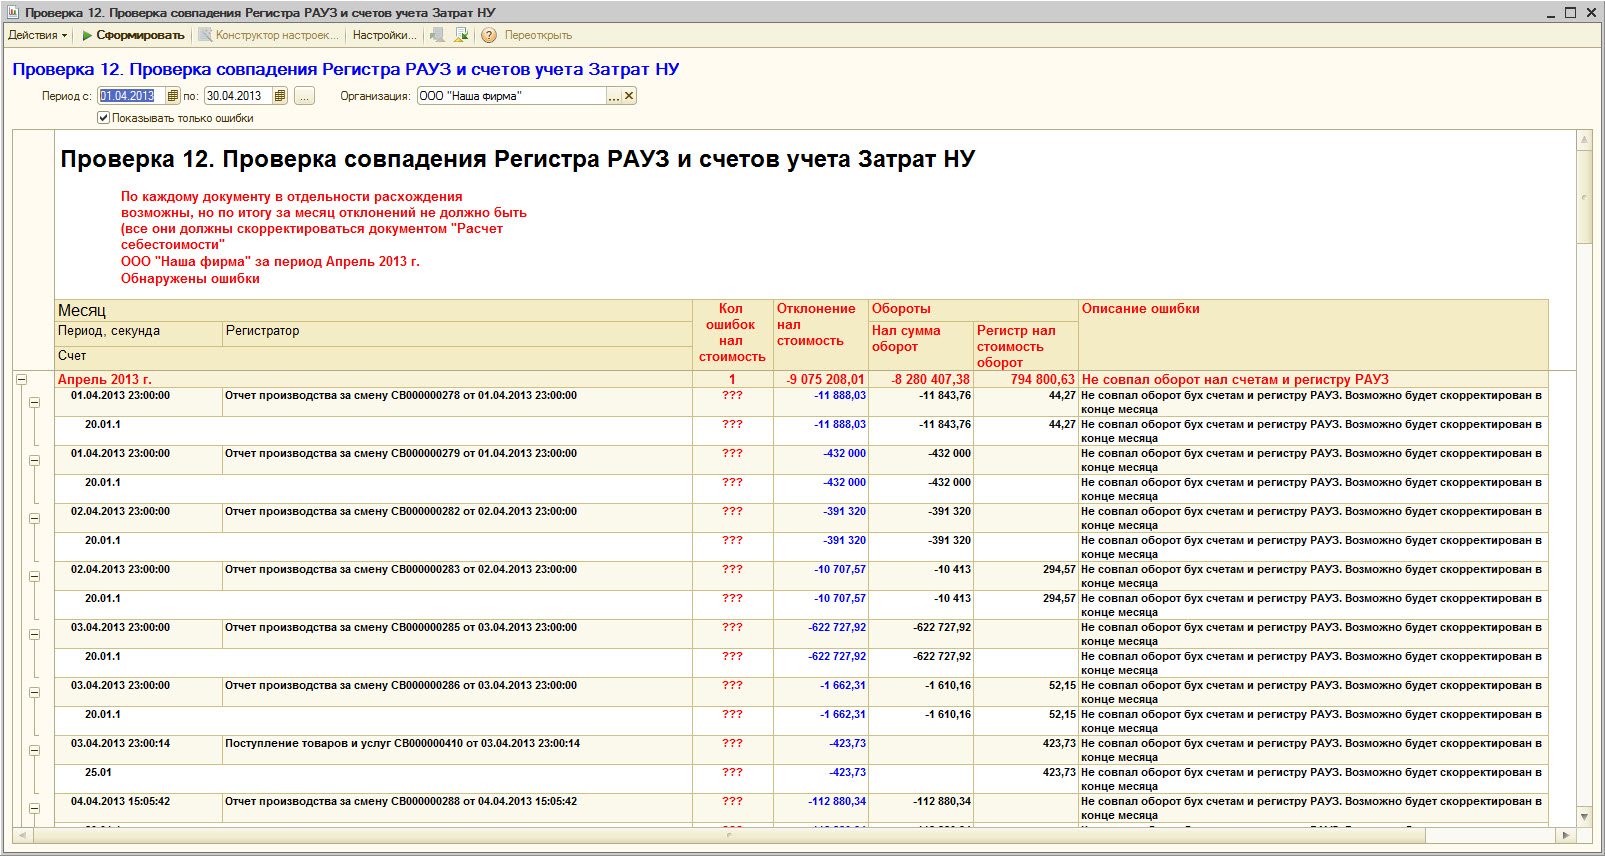
Task: Click vertical scrollbar down arrow
Action: tap(1584, 817)
